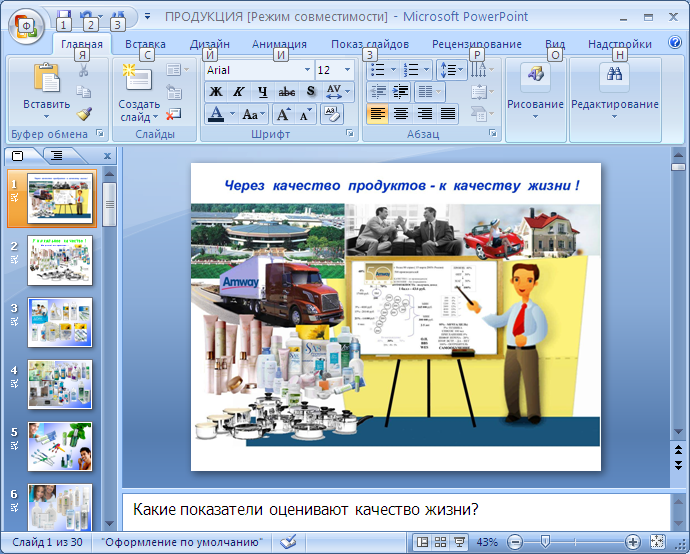The width and height of the screenshot is (690, 554).
Task: Click the Cut scissors icon
Action: [84, 70]
